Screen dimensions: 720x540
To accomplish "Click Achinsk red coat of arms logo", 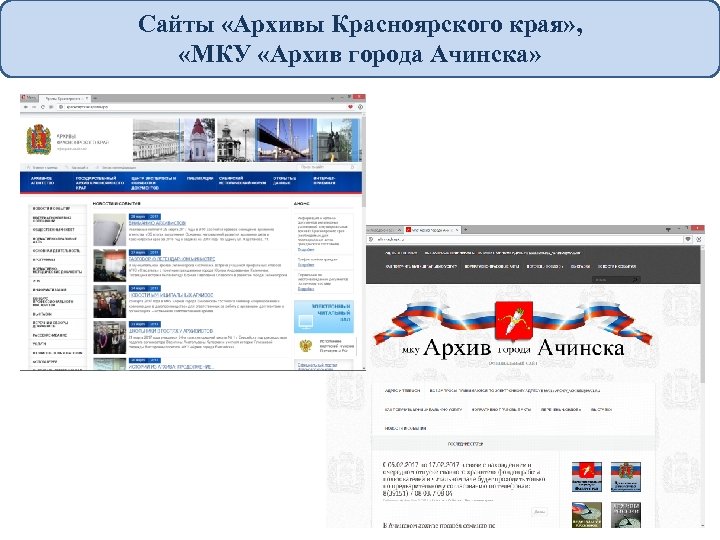I will click(x=513, y=319).
